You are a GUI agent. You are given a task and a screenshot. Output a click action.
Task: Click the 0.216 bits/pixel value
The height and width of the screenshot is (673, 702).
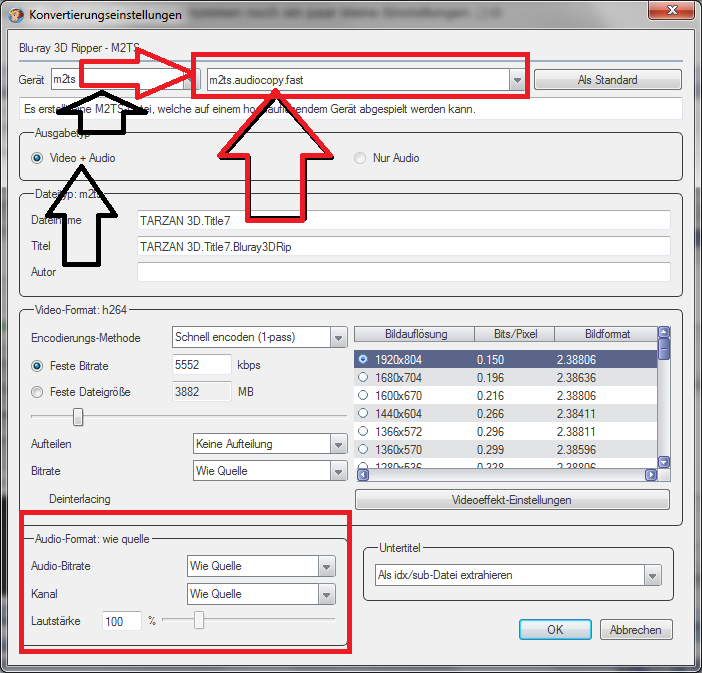[490, 395]
